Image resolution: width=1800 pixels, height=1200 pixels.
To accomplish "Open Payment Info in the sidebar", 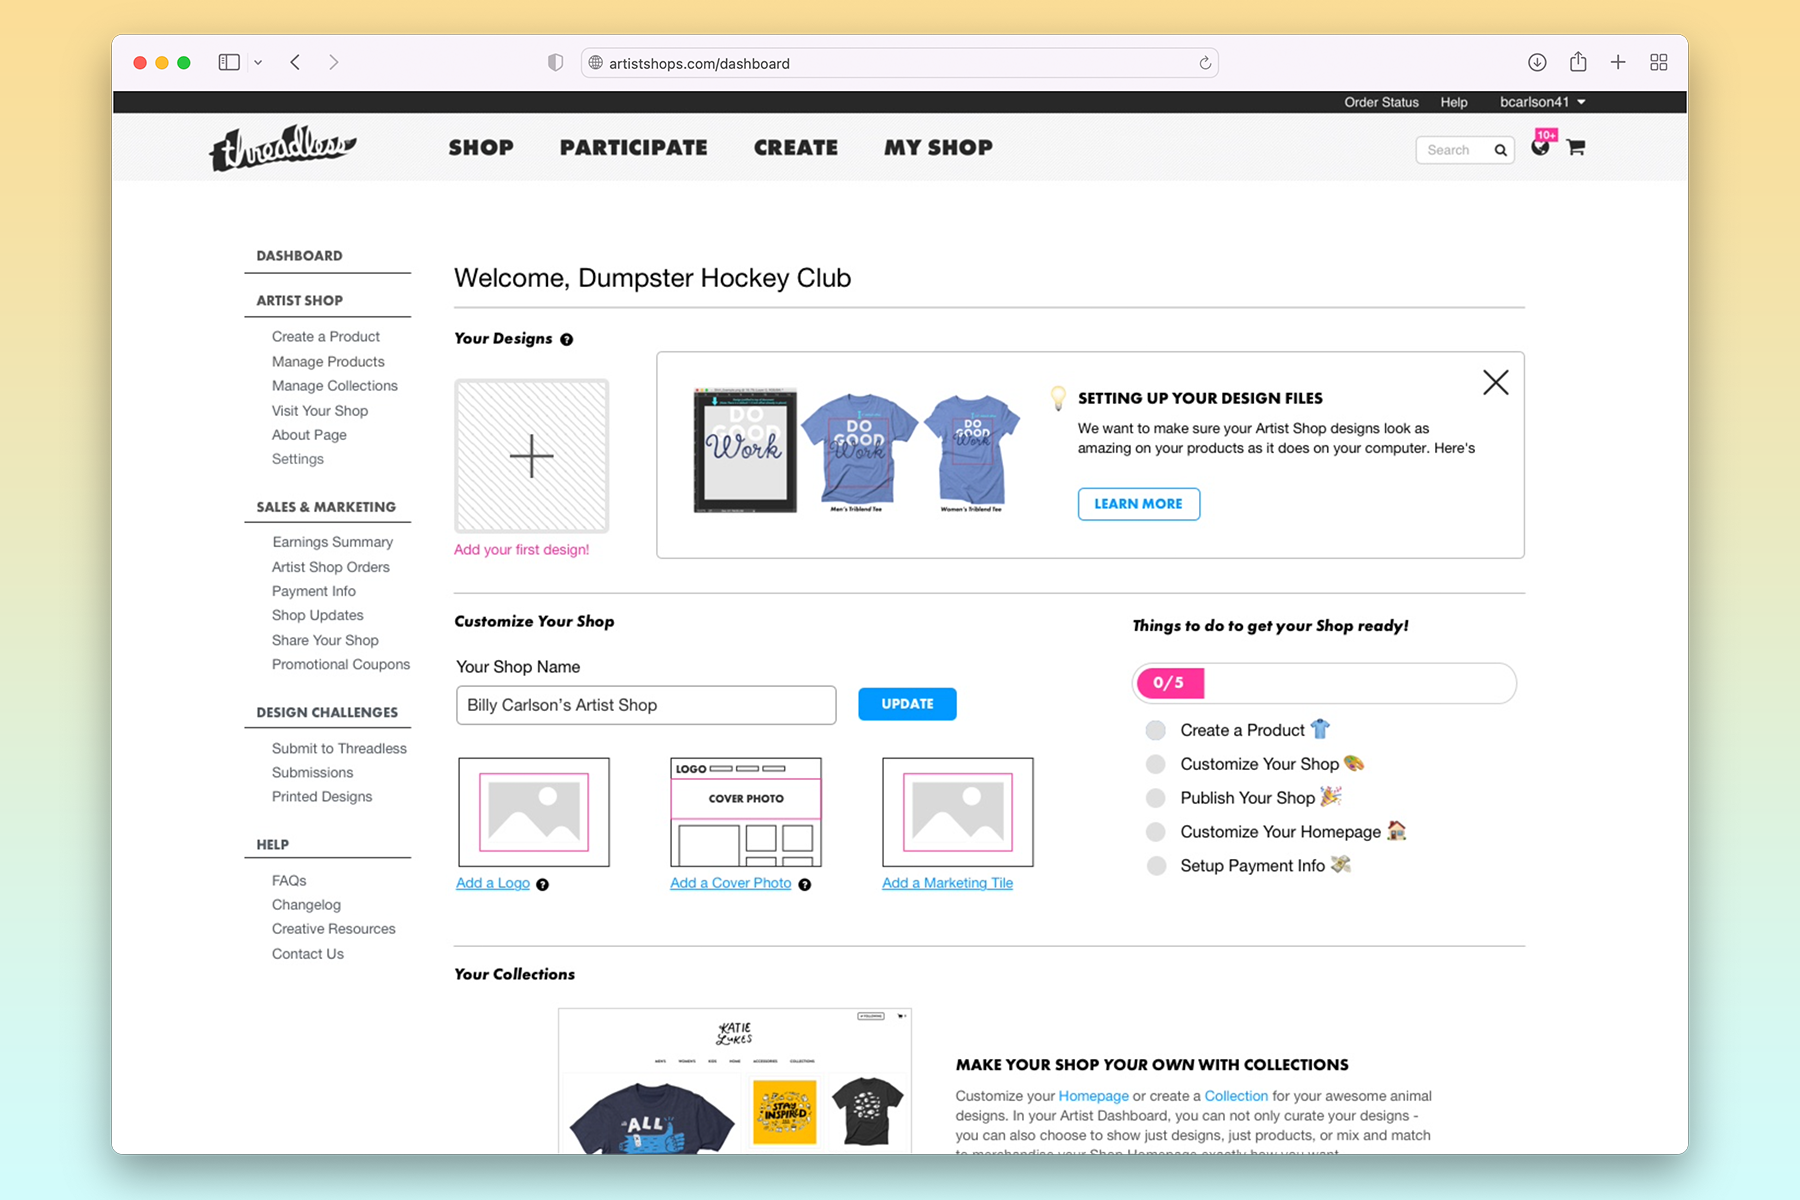I will tap(314, 591).
